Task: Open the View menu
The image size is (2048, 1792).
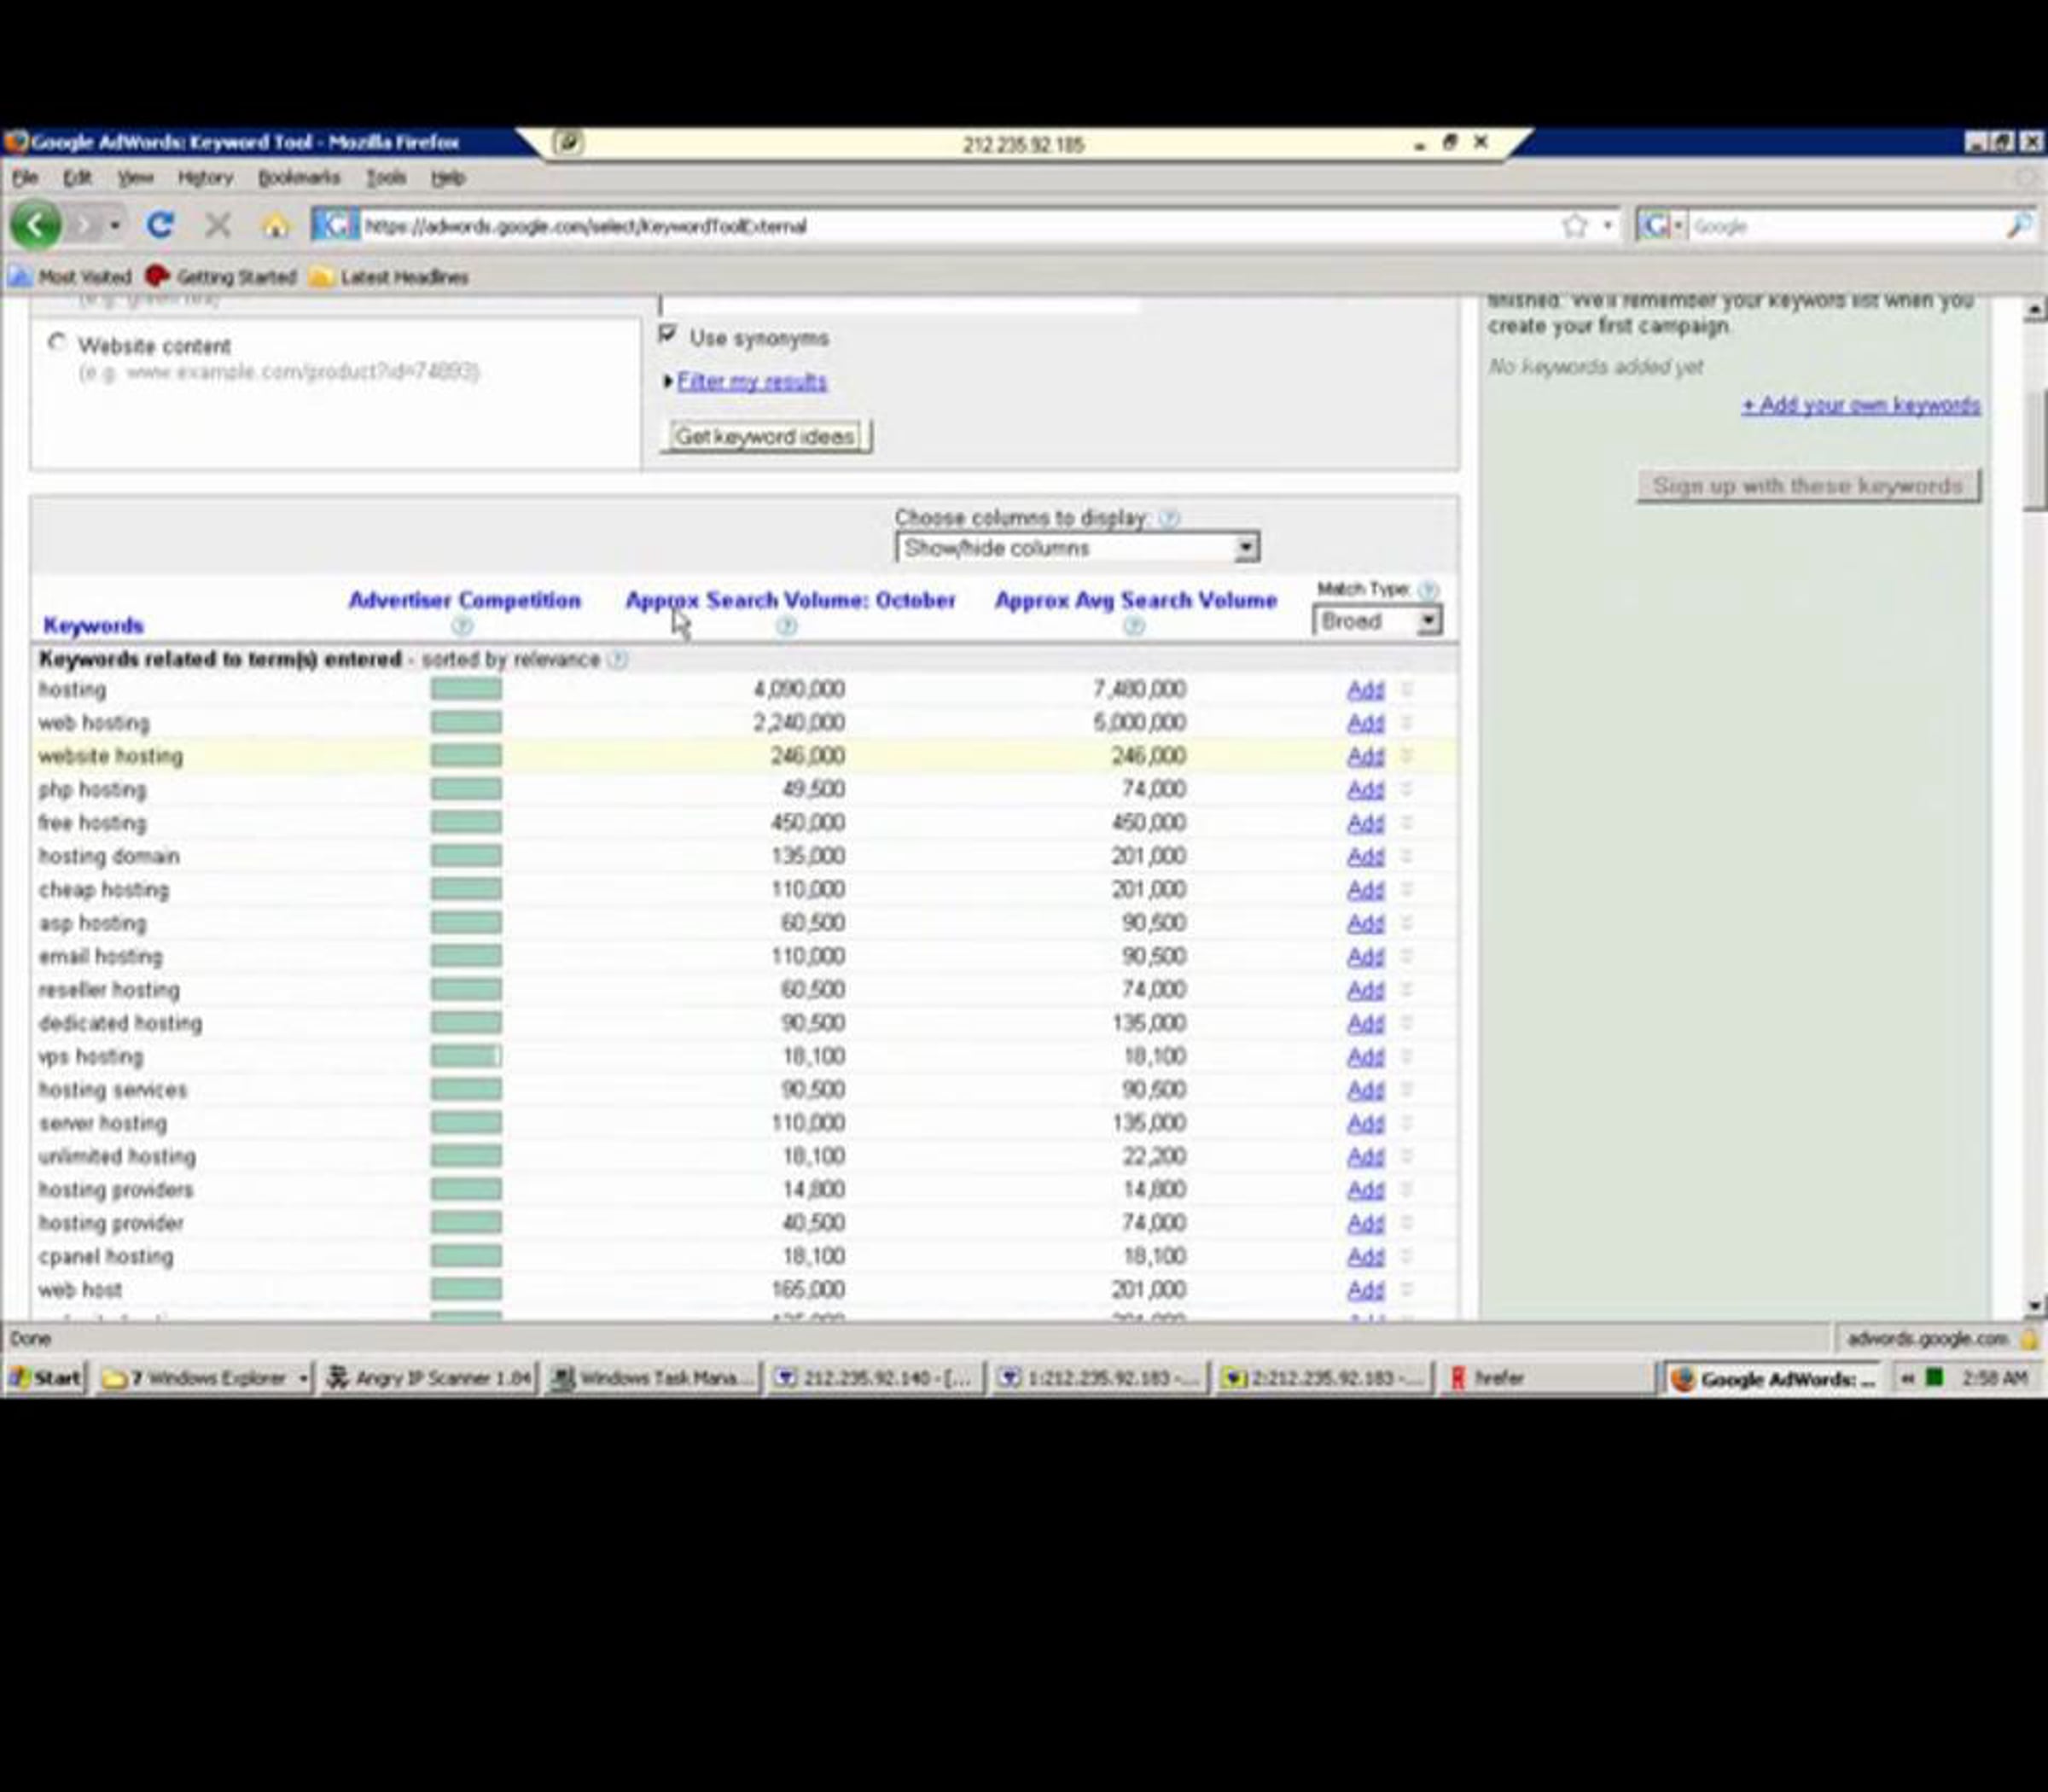Action: pos(135,178)
